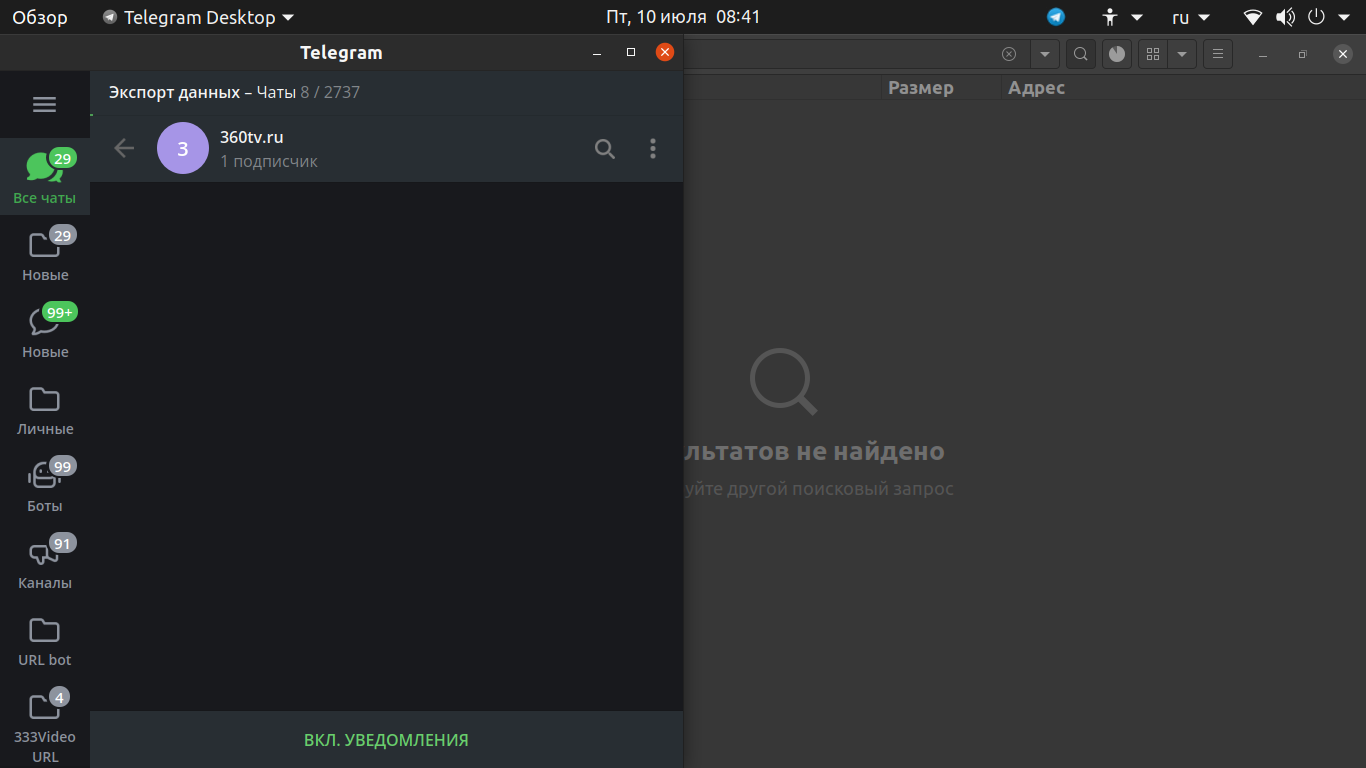This screenshot has width=1366, height=768.
Task: Open the clock and calendar panel
Action: pos(683,17)
